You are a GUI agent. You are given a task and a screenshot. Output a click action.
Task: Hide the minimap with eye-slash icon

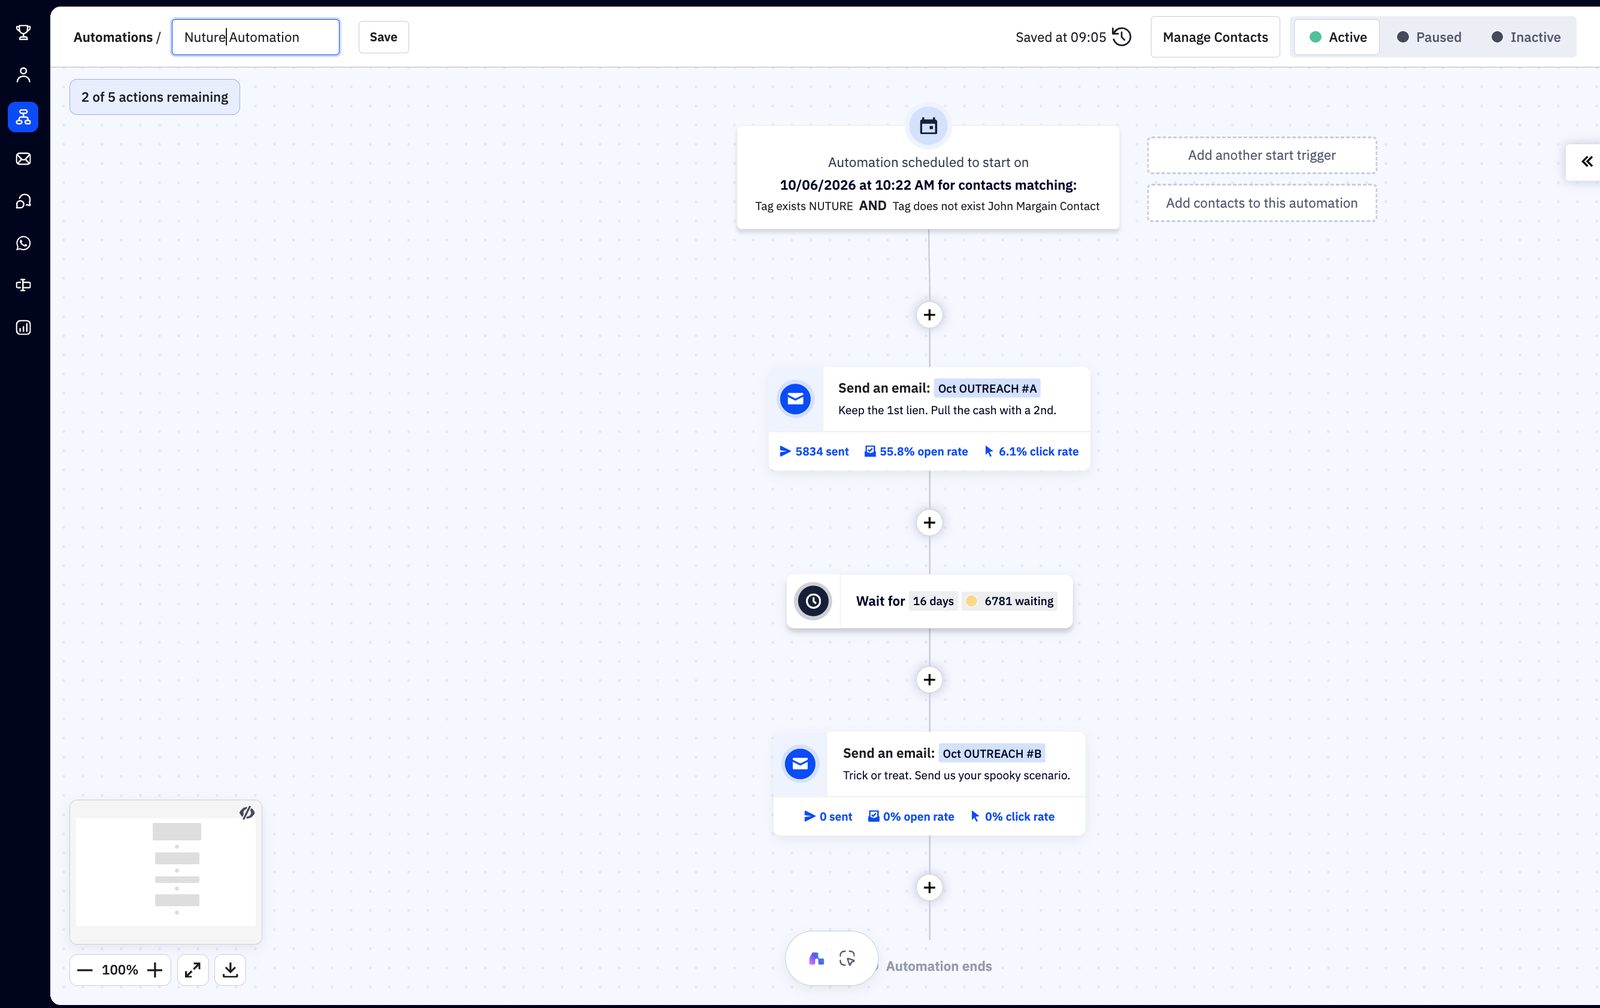247,813
